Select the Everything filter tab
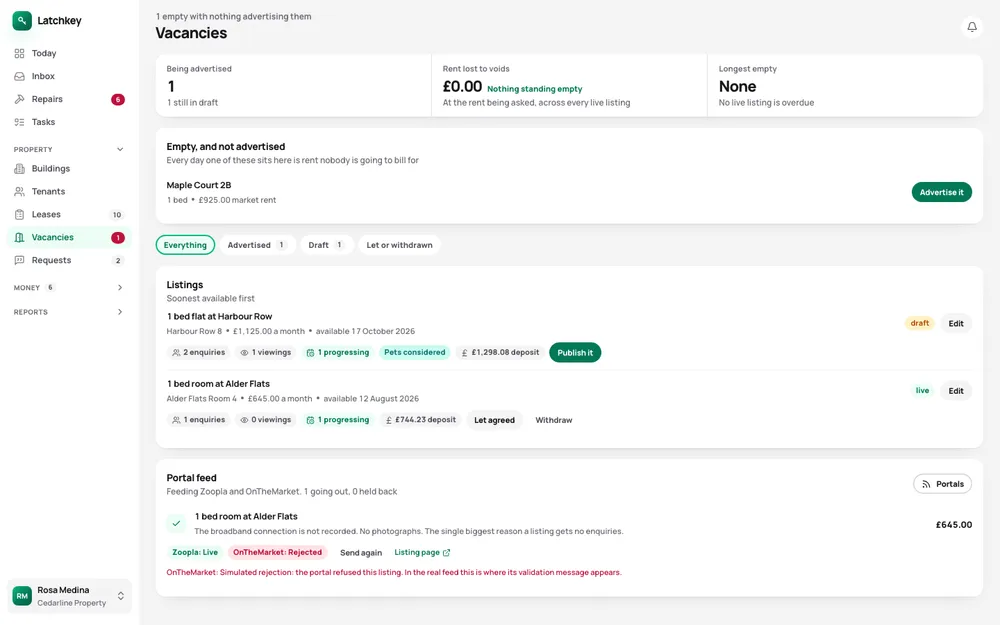This screenshot has height=625, width=1000. point(185,246)
